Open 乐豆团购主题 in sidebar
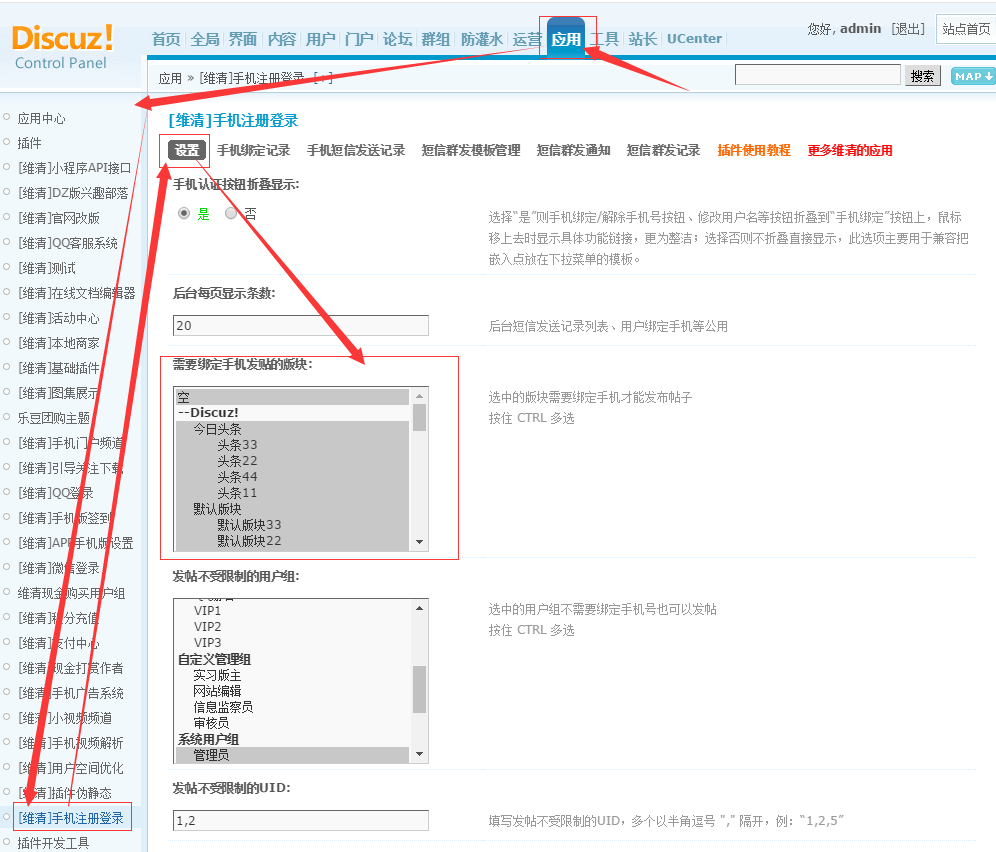 click(x=54, y=418)
